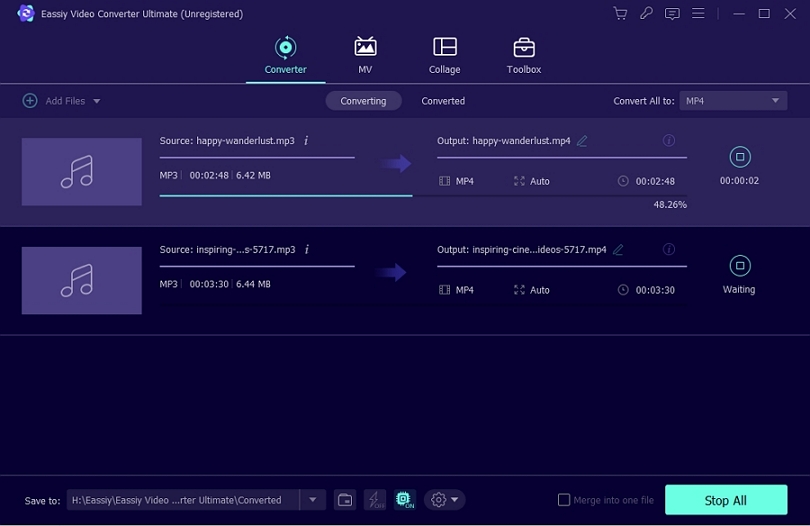Click Output: inspiring-cine...ideos-5717.mp4 text
This screenshot has width=810, height=526.
tap(522, 250)
